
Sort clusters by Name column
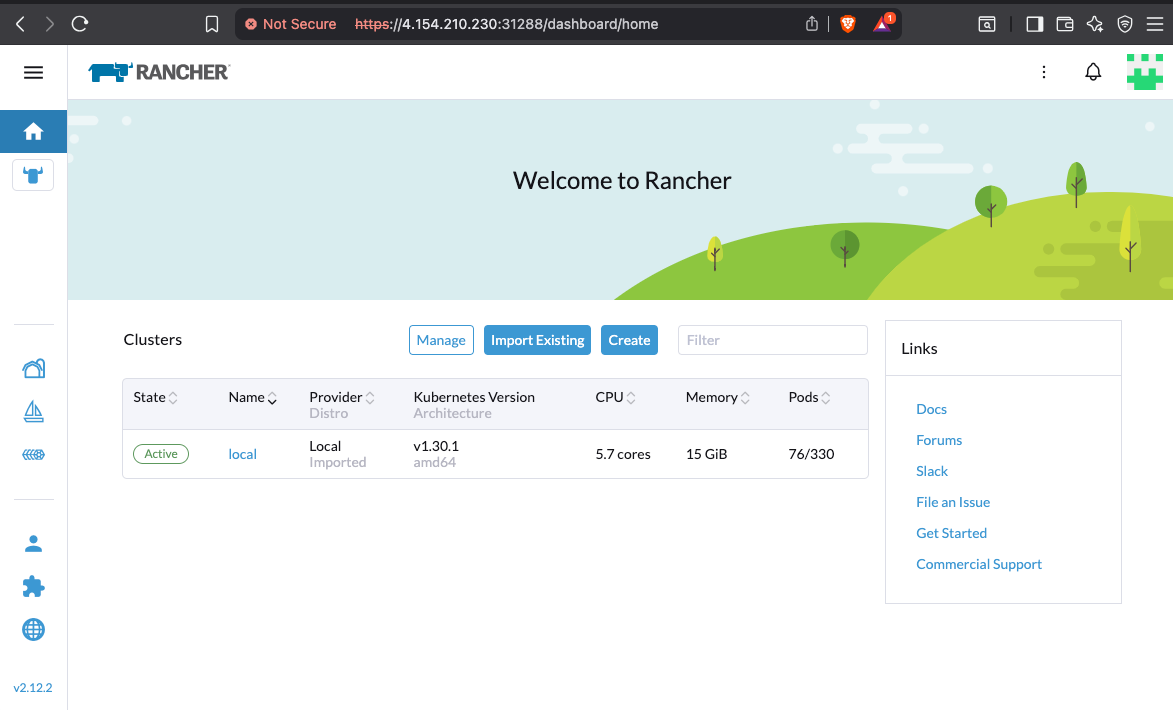pos(248,397)
